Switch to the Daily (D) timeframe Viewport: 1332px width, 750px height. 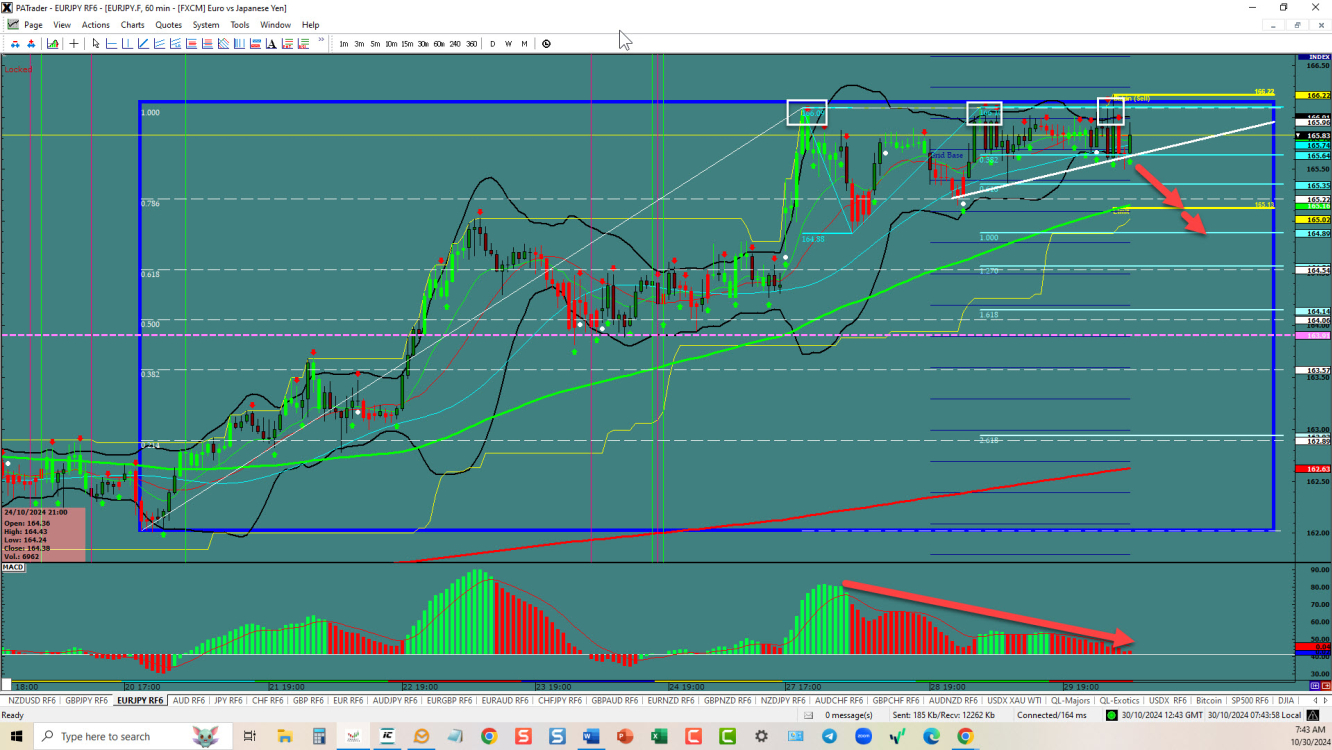pos(493,43)
